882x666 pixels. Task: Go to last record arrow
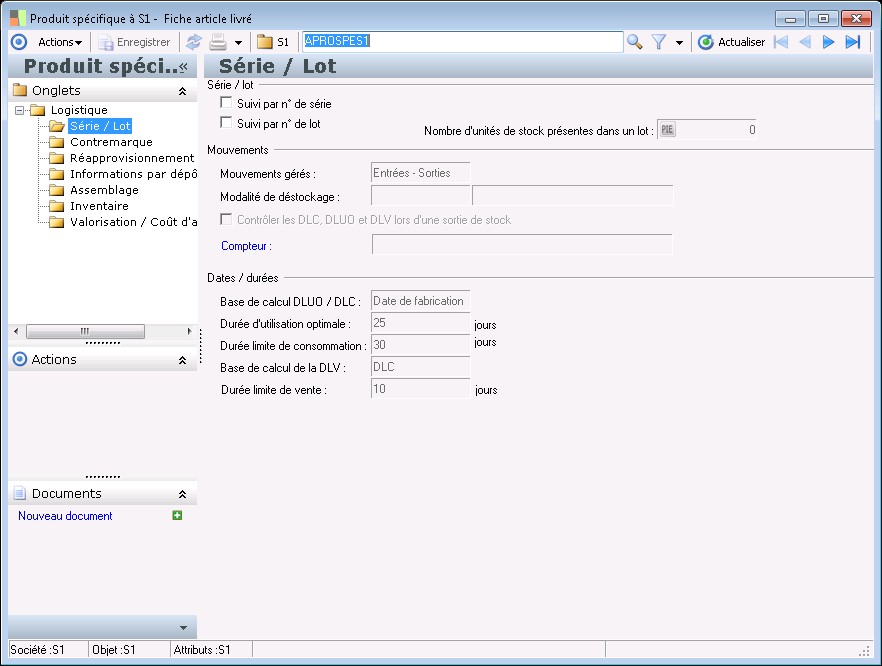point(853,42)
